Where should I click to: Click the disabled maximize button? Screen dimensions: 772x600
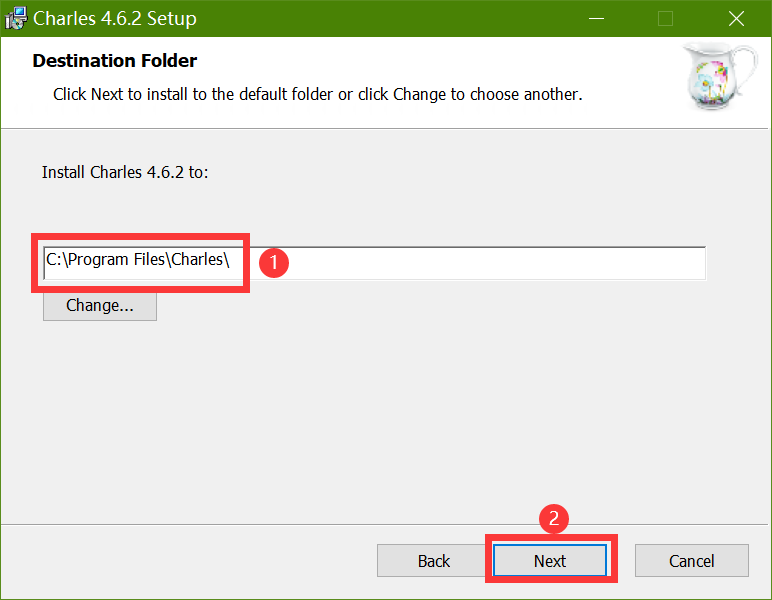click(665, 19)
